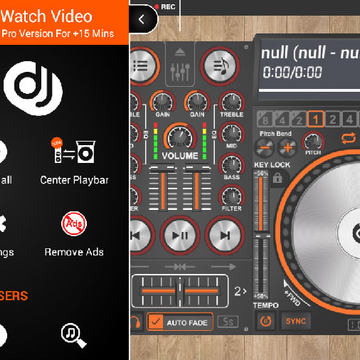The image size is (360, 360).
Task: Adjust the right deck MID knob
Action: (231, 133)
